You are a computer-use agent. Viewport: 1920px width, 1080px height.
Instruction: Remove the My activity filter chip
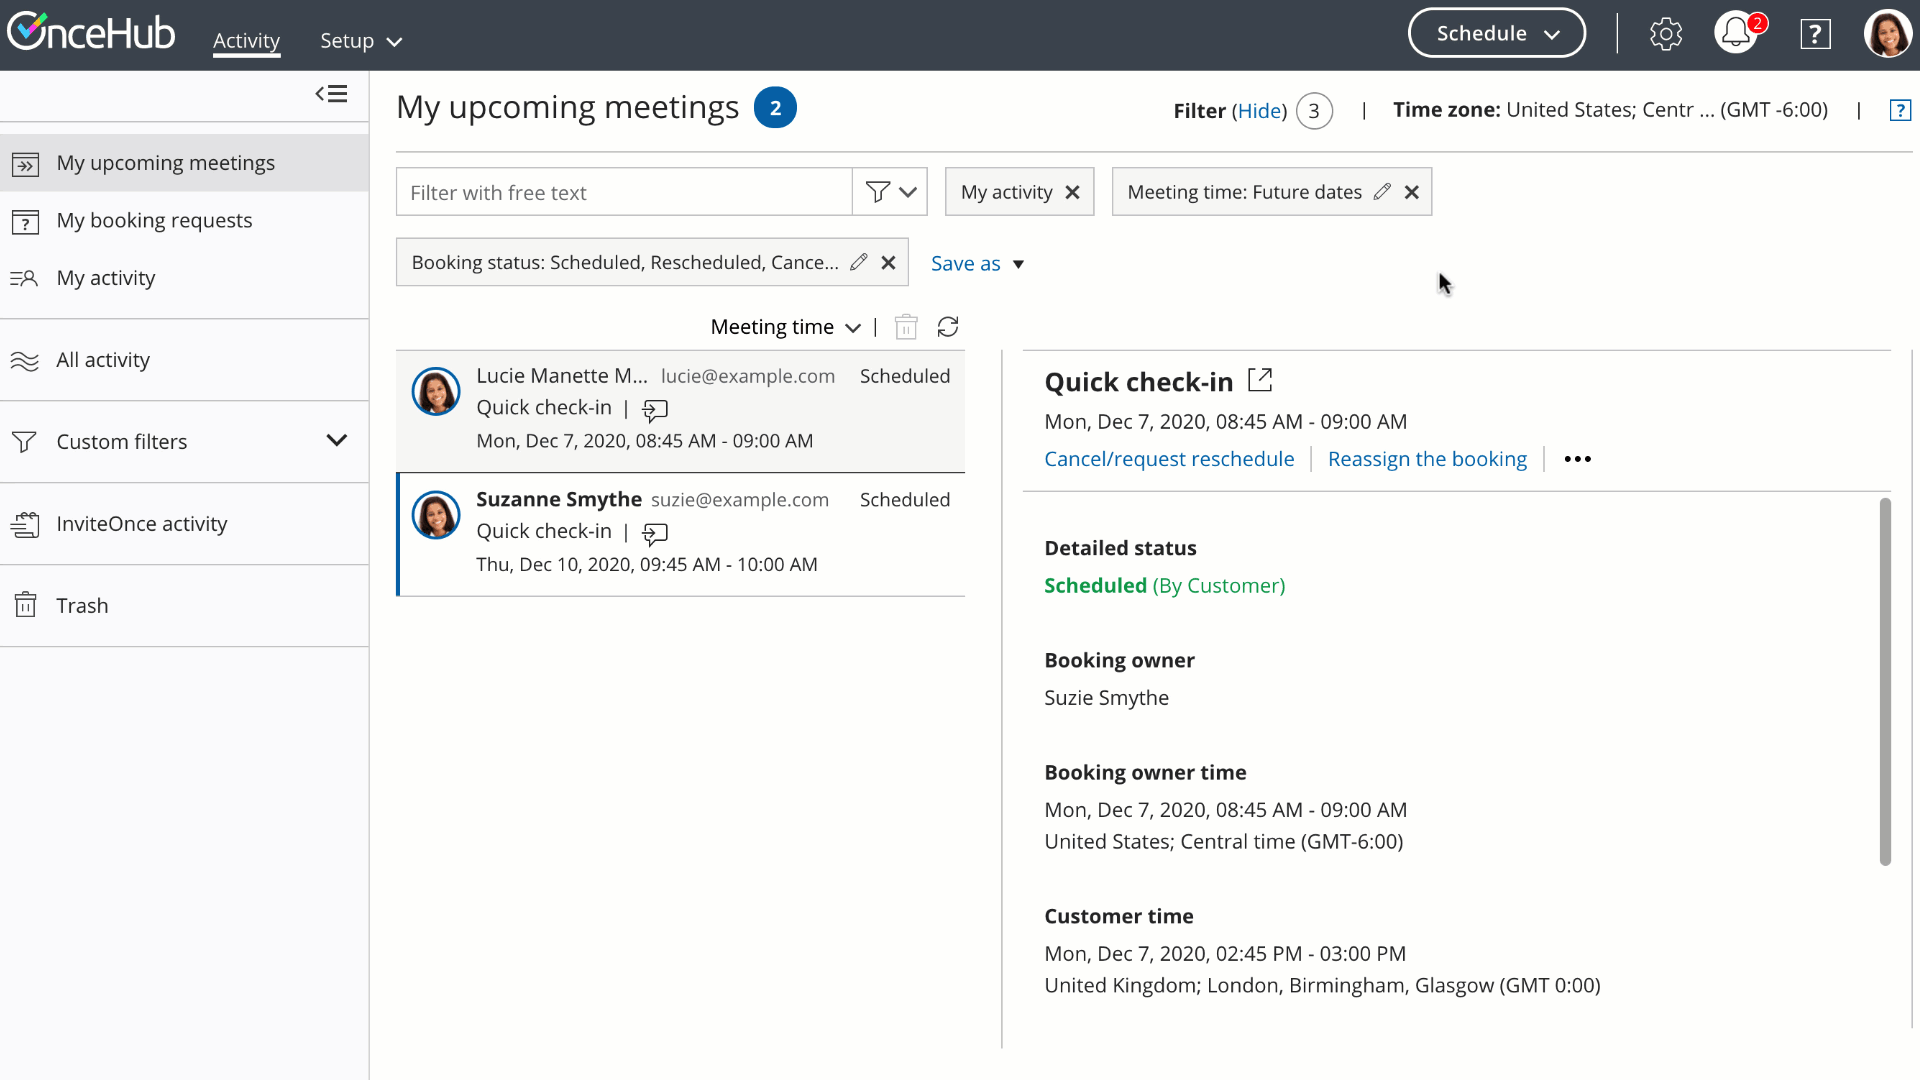1072,192
